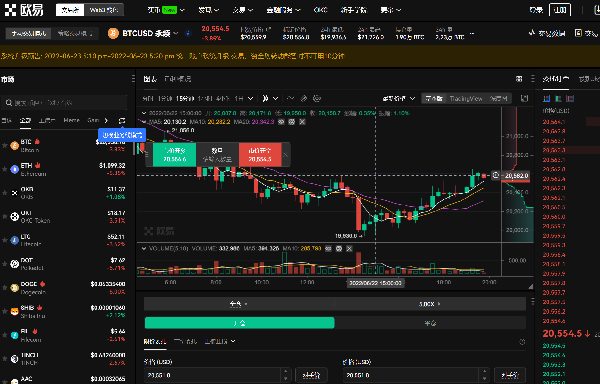Open the OKC nav link
Screen dimensions: 600x384
point(320,10)
